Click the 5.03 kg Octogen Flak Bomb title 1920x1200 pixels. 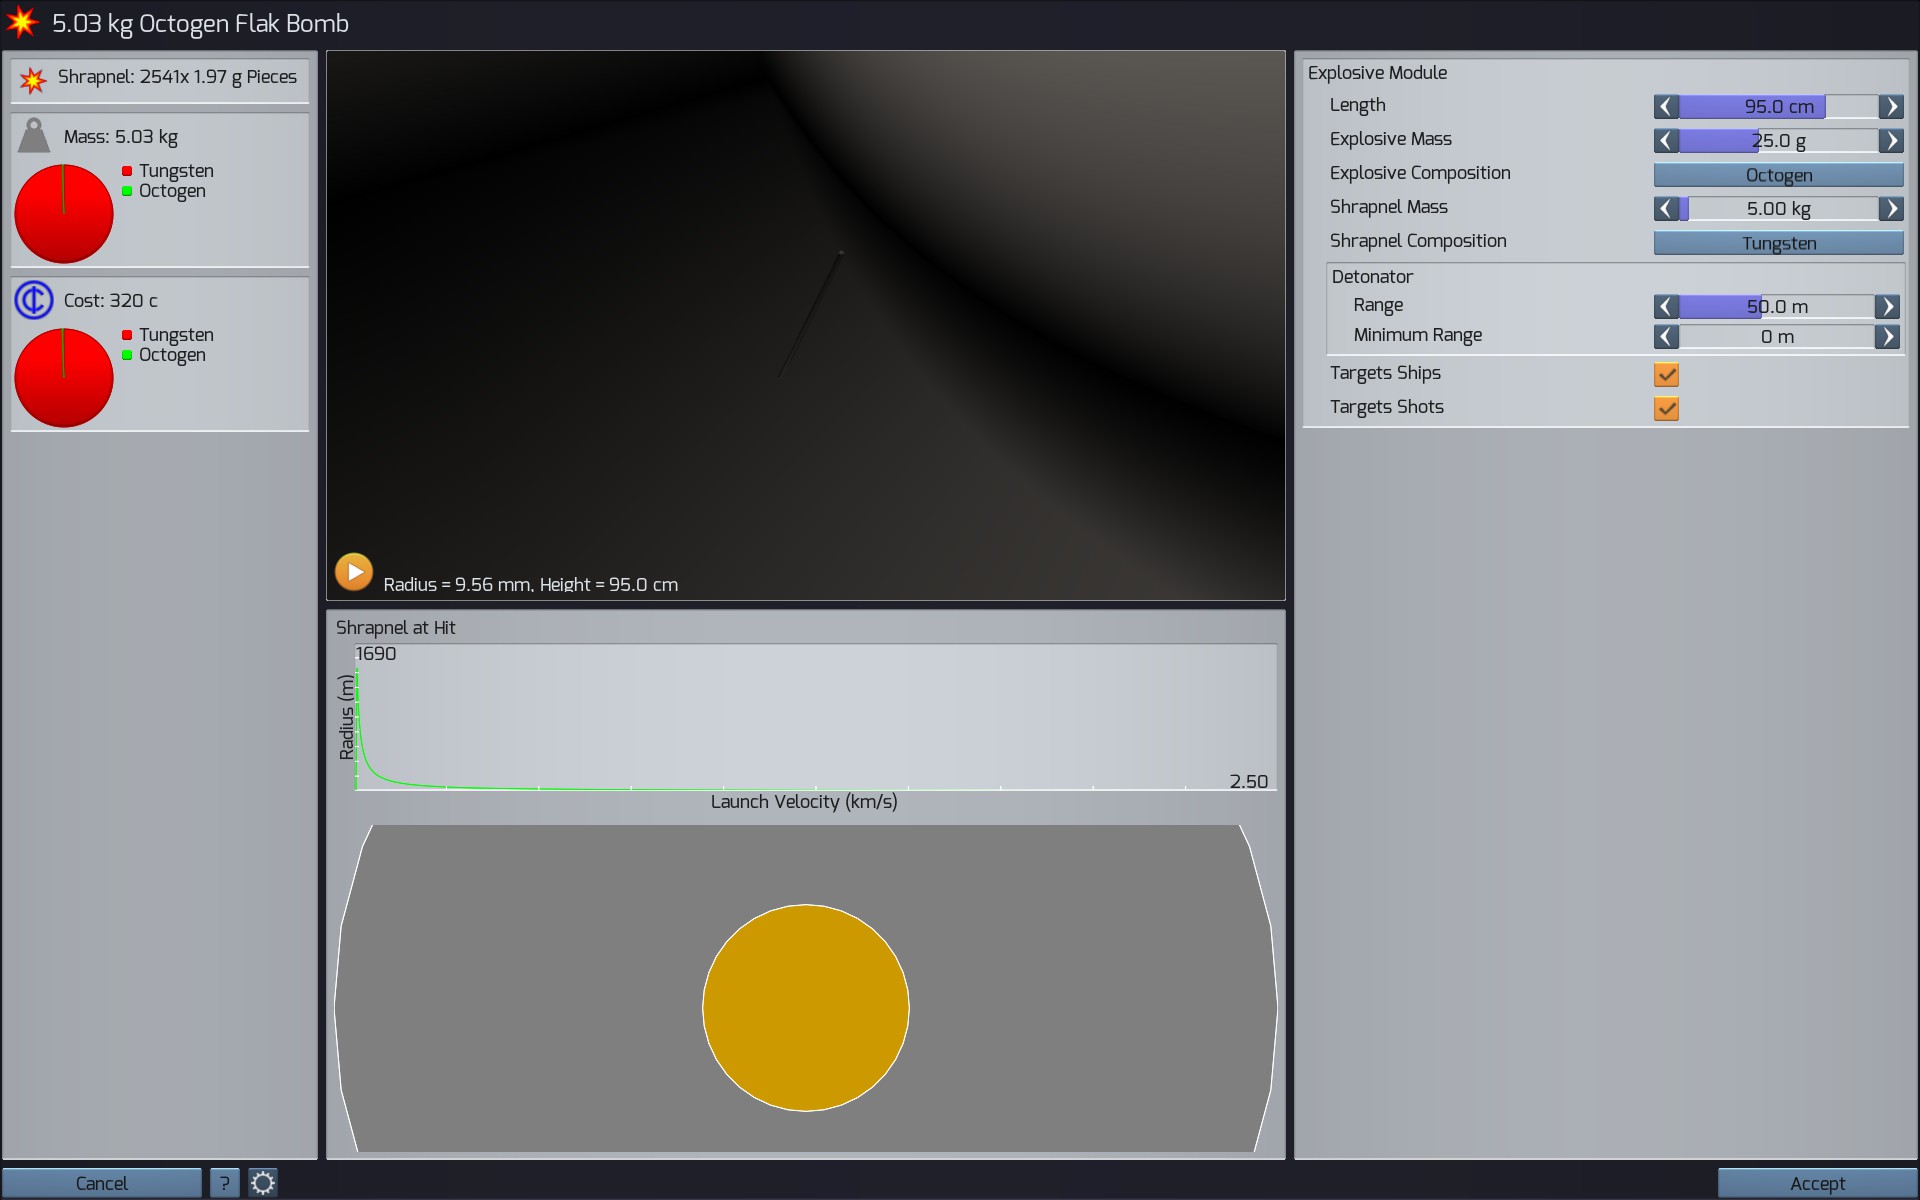tap(200, 24)
